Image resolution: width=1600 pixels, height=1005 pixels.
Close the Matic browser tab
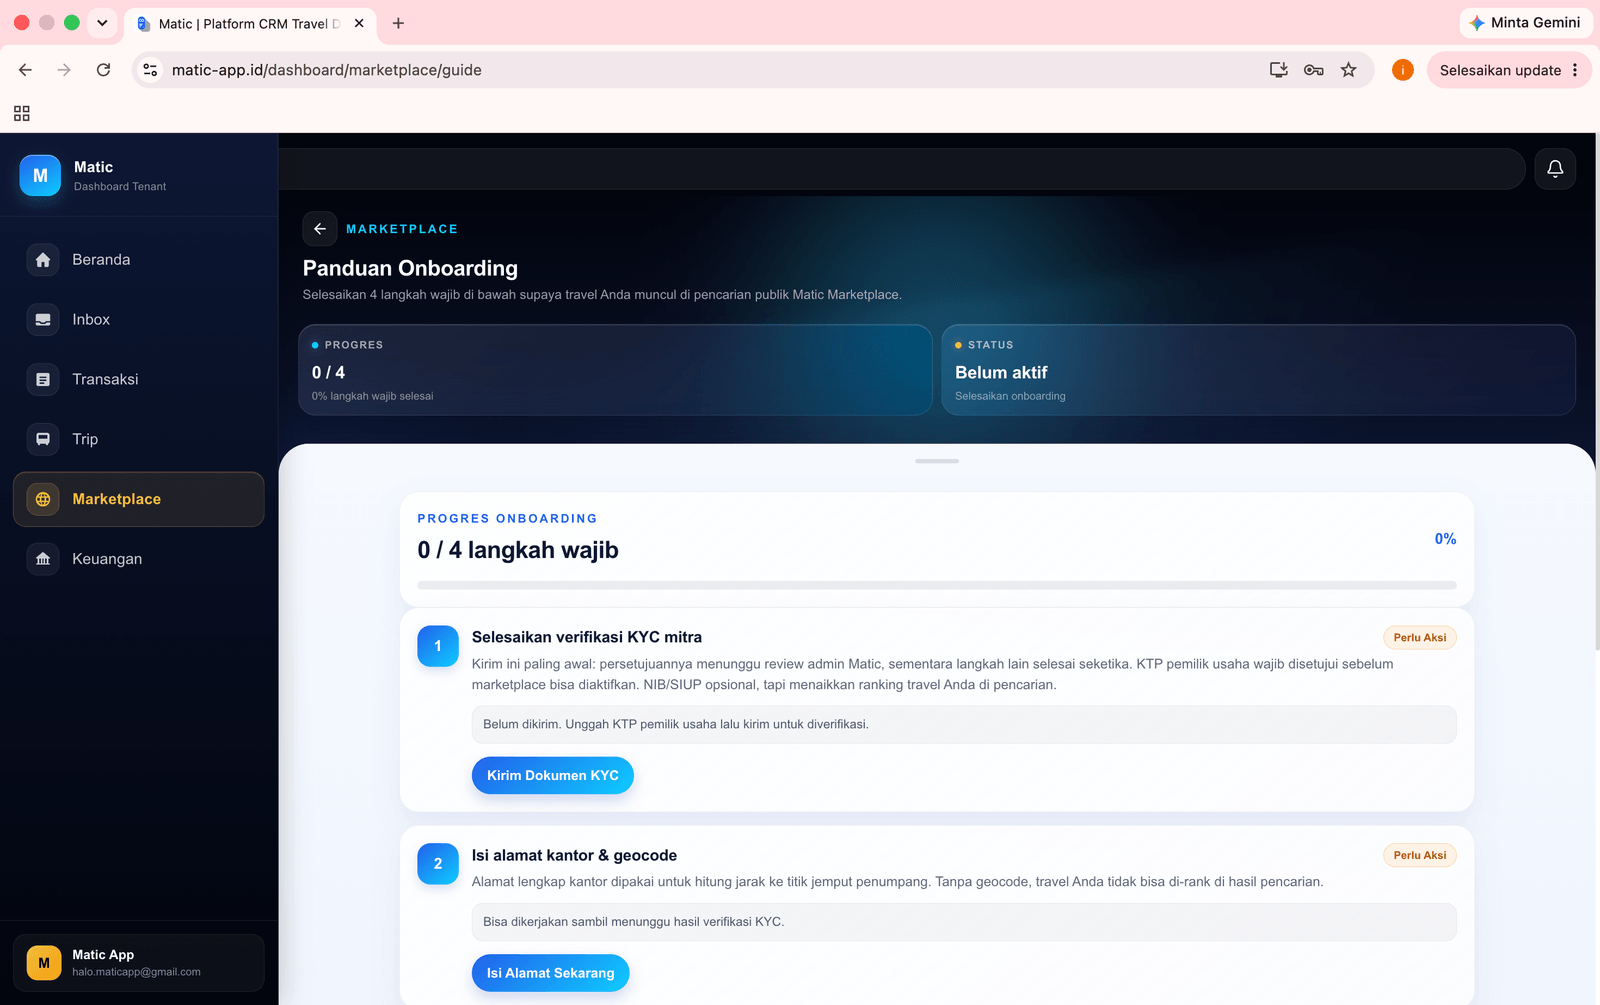[359, 23]
